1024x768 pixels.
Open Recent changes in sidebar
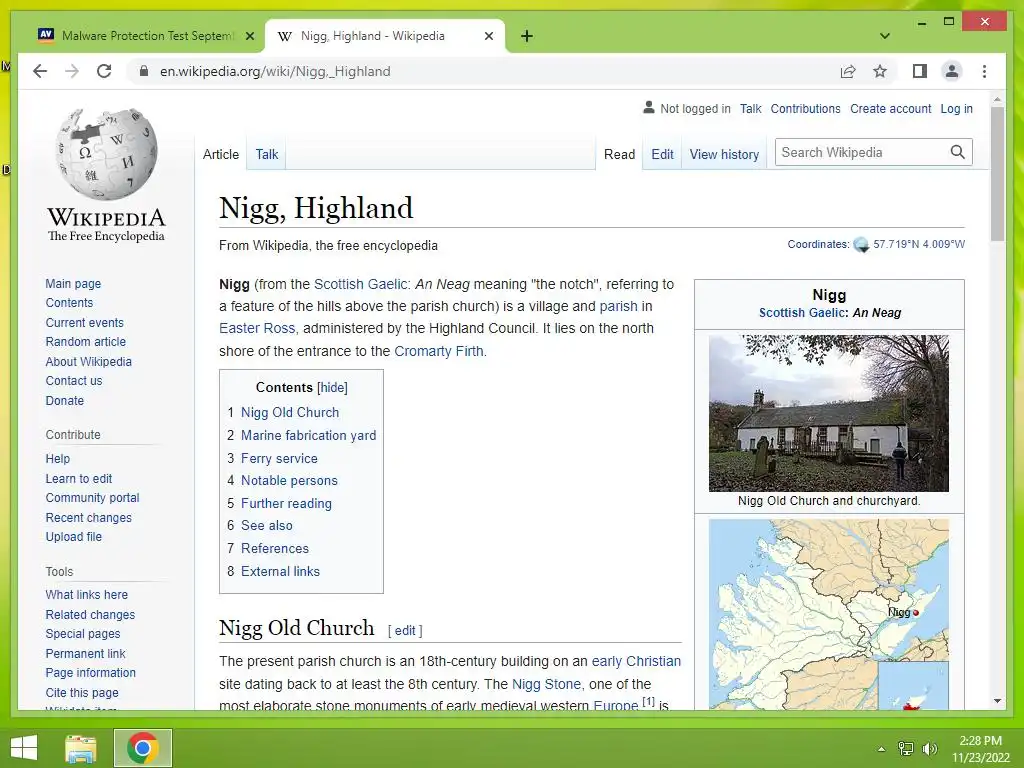(x=89, y=518)
